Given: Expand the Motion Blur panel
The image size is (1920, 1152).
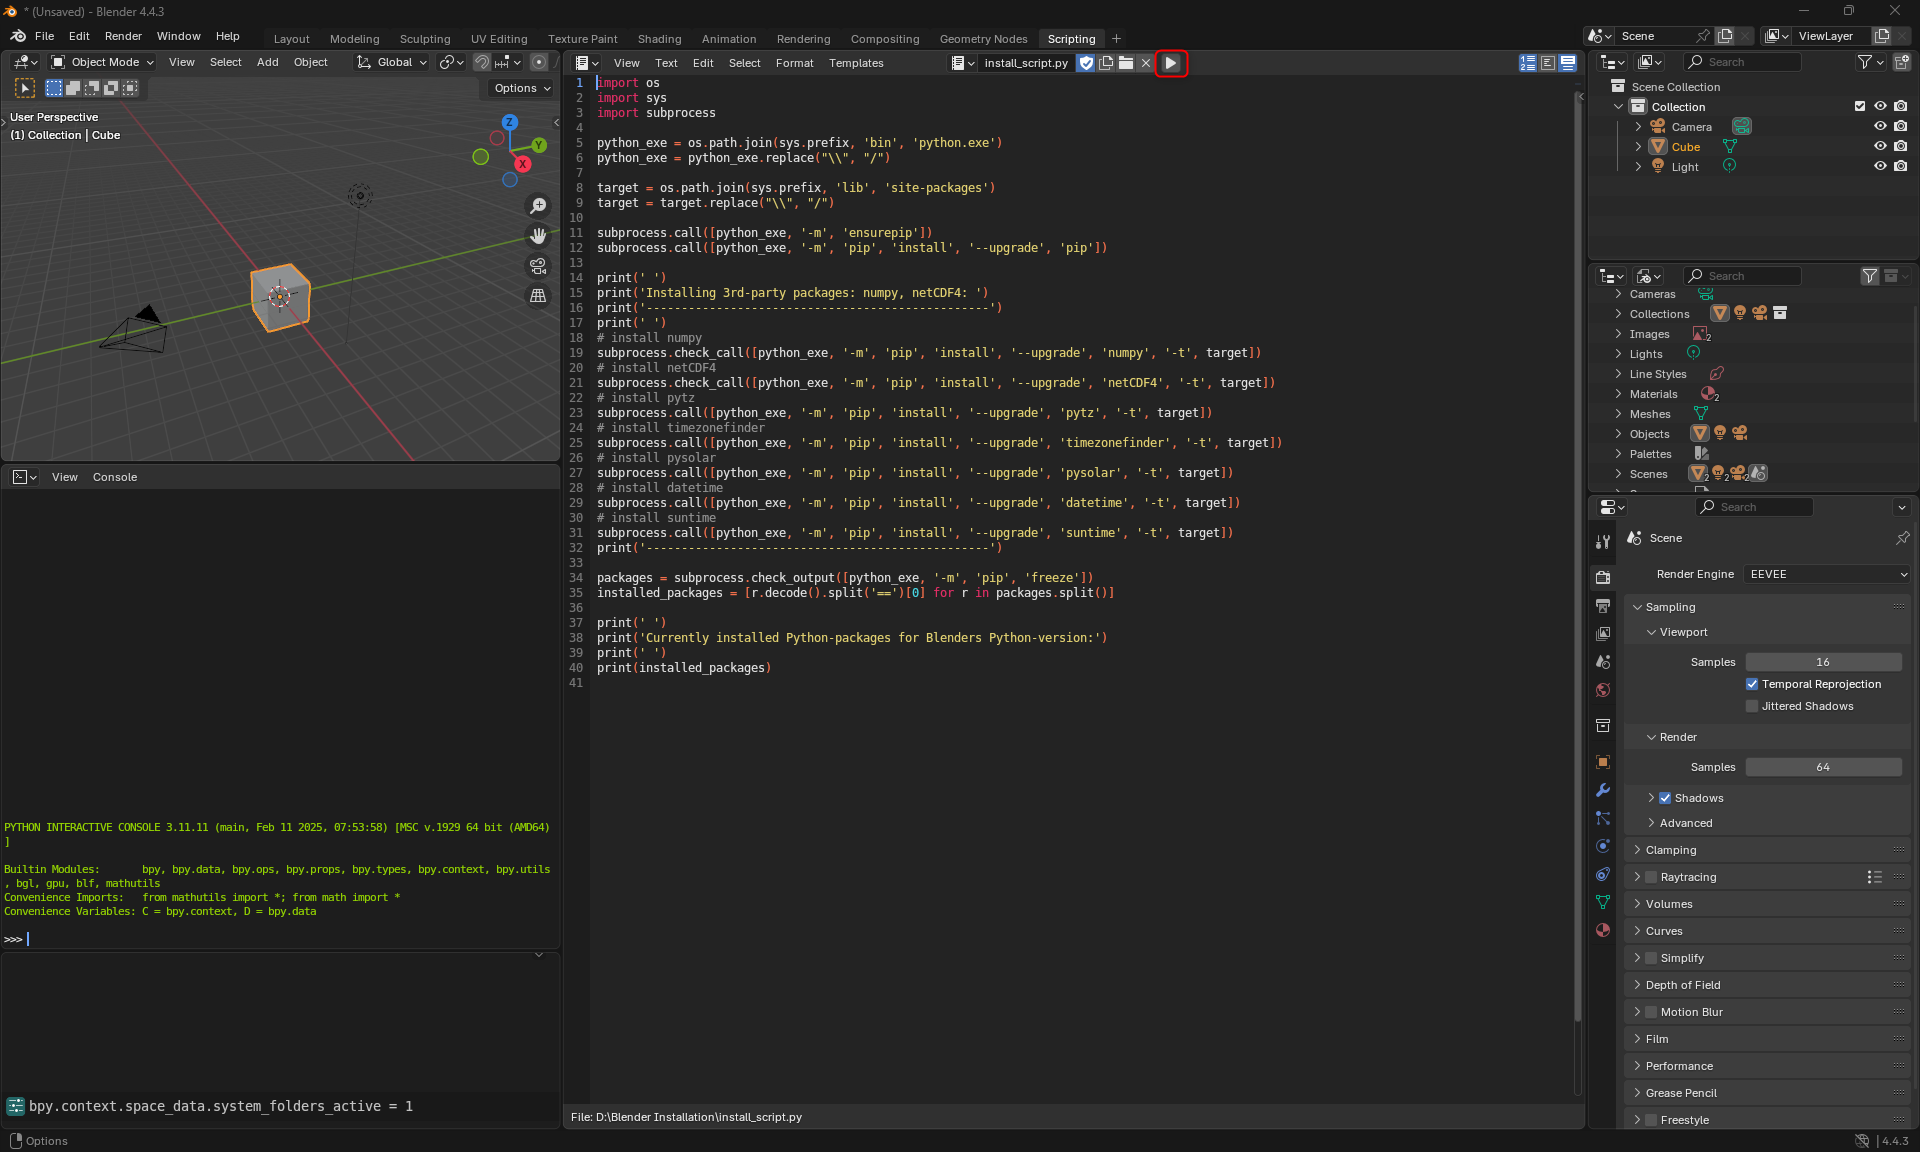Looking at the screenshot, I should (x=1637, y=1012).
